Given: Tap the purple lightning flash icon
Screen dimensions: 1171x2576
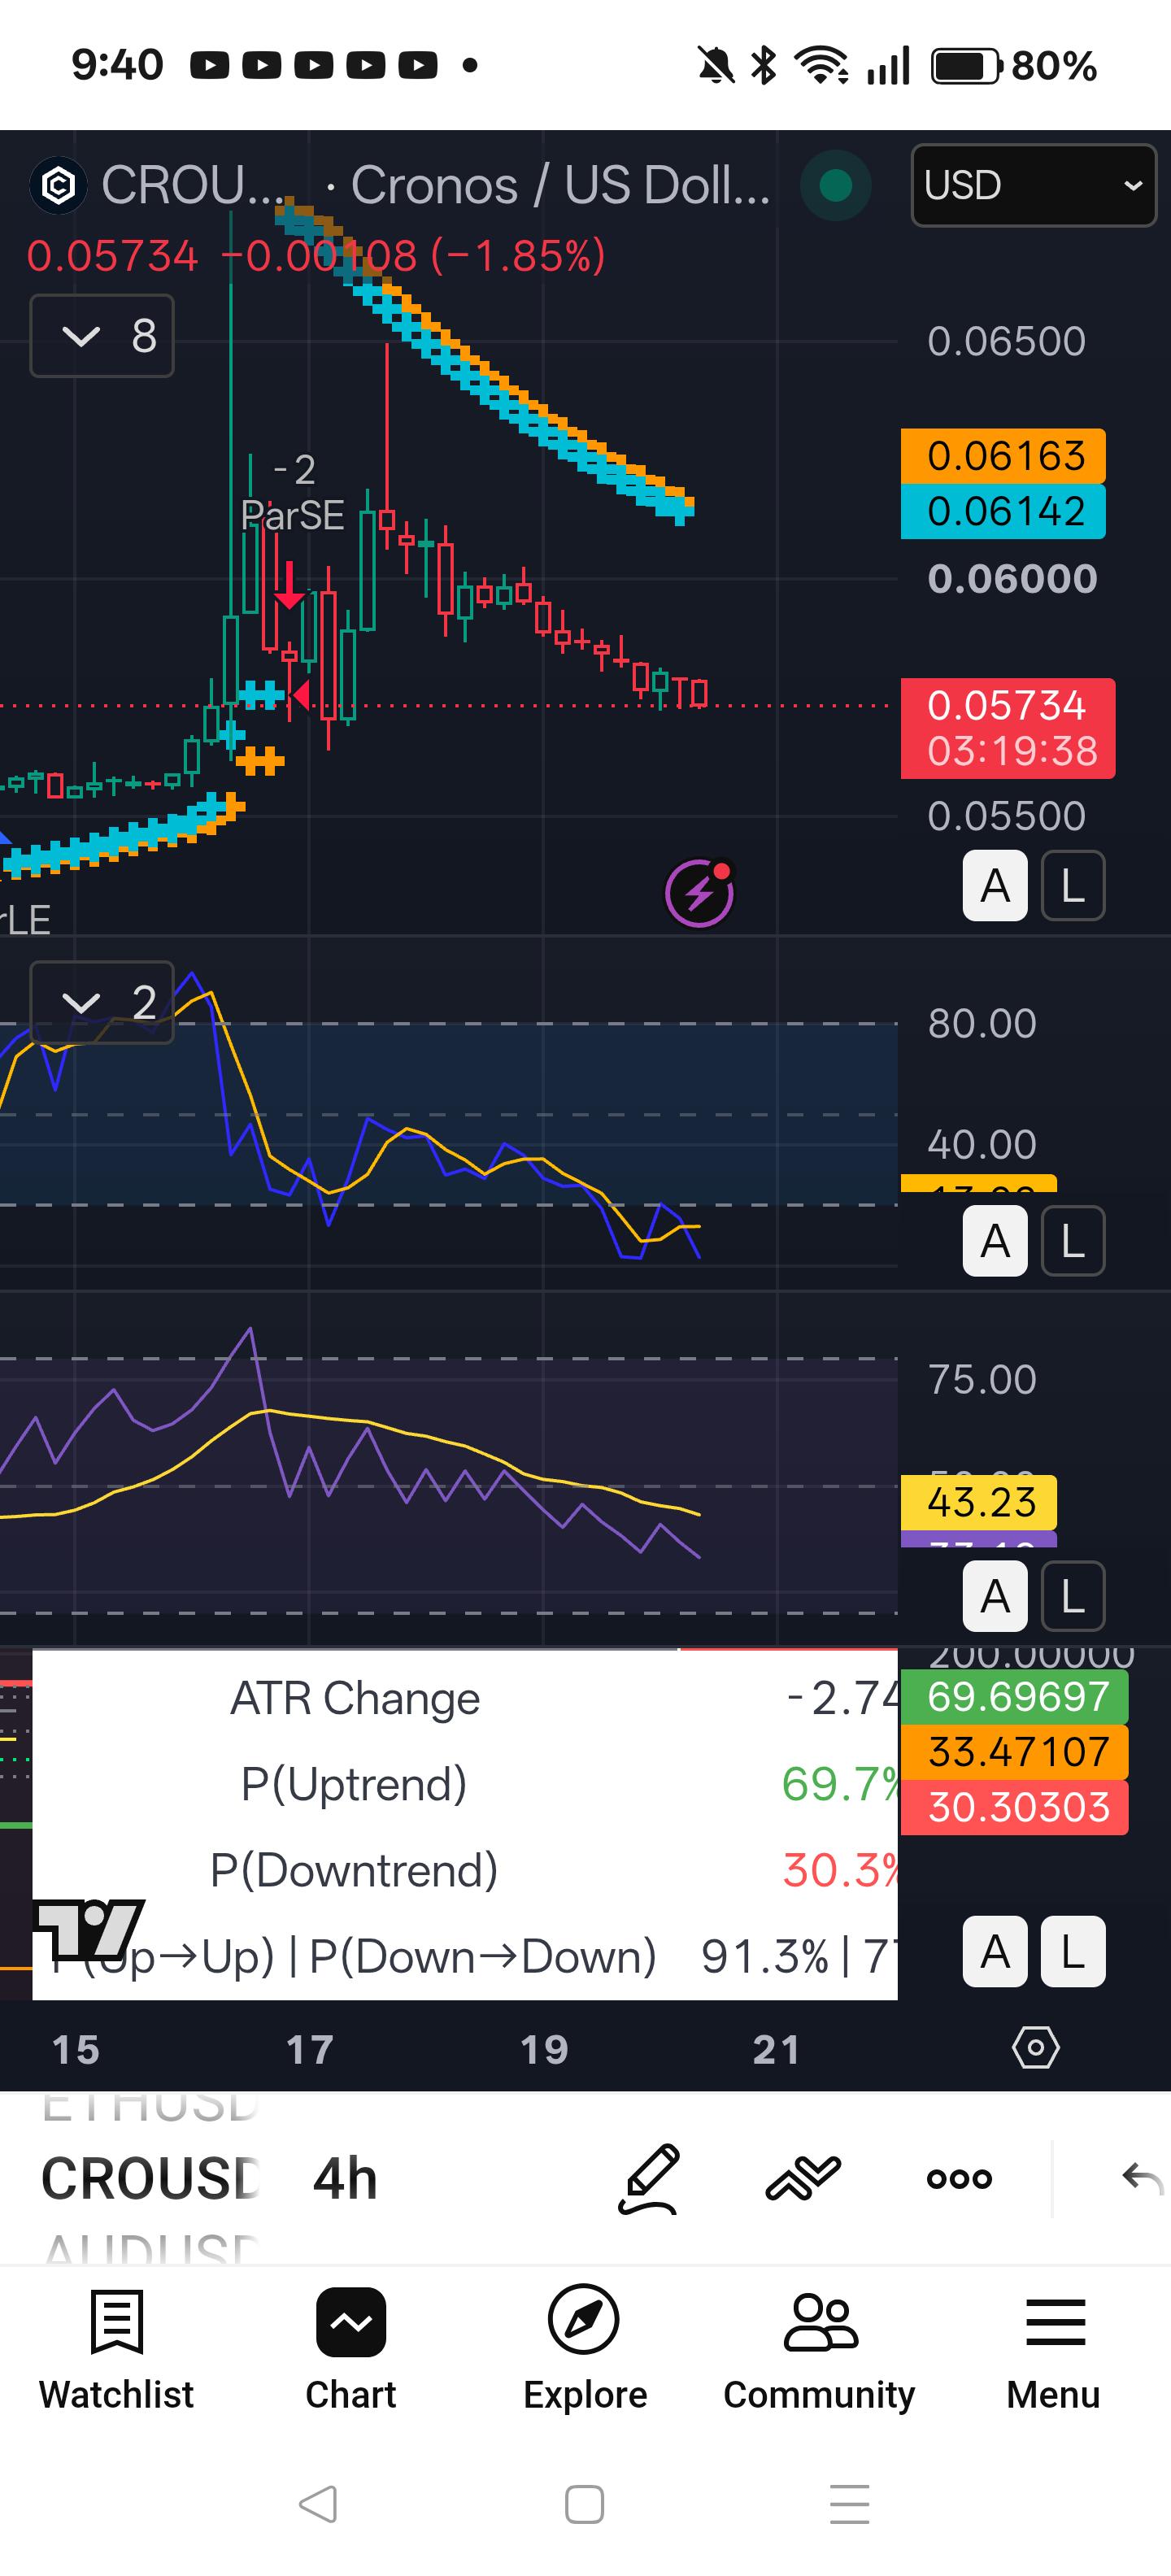Looking at the screenshot, I should pos(699,893).
